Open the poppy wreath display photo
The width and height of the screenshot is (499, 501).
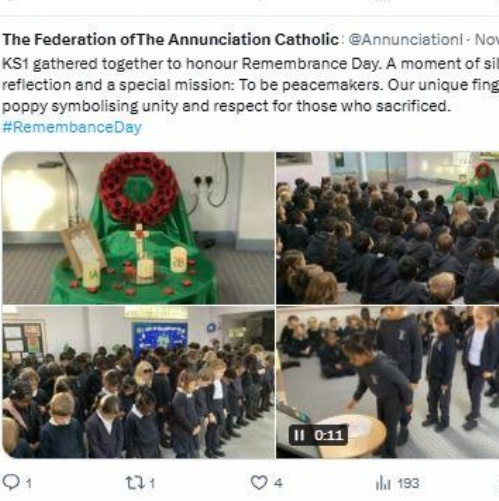click(x=138, y=228)
